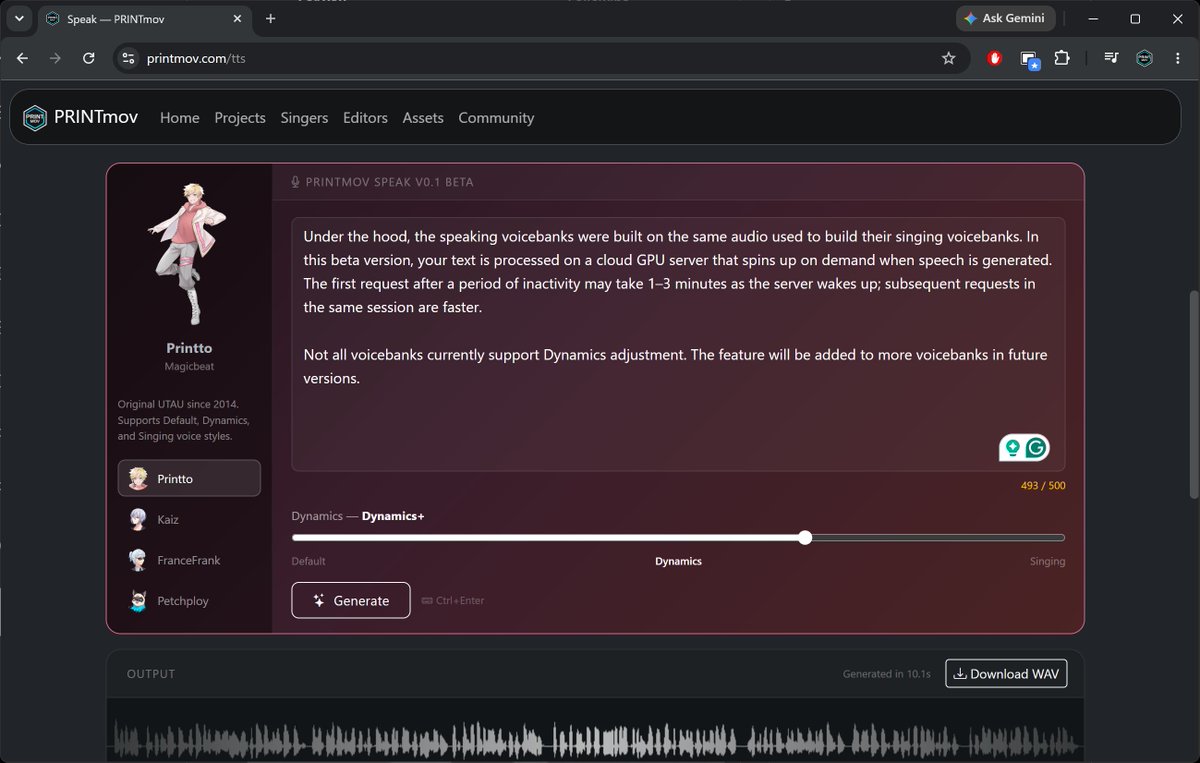The image size is (1200, 763).
Task: Click the Grammarly icon in text area
Action: tap(1036, 448)
